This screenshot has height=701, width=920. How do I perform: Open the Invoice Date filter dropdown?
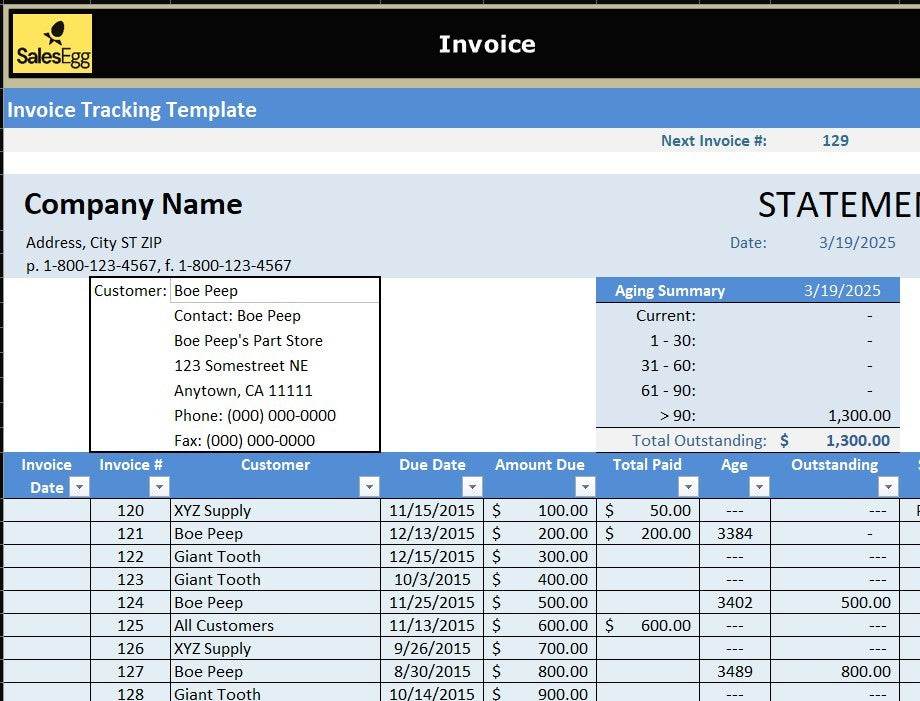point(80,487)
